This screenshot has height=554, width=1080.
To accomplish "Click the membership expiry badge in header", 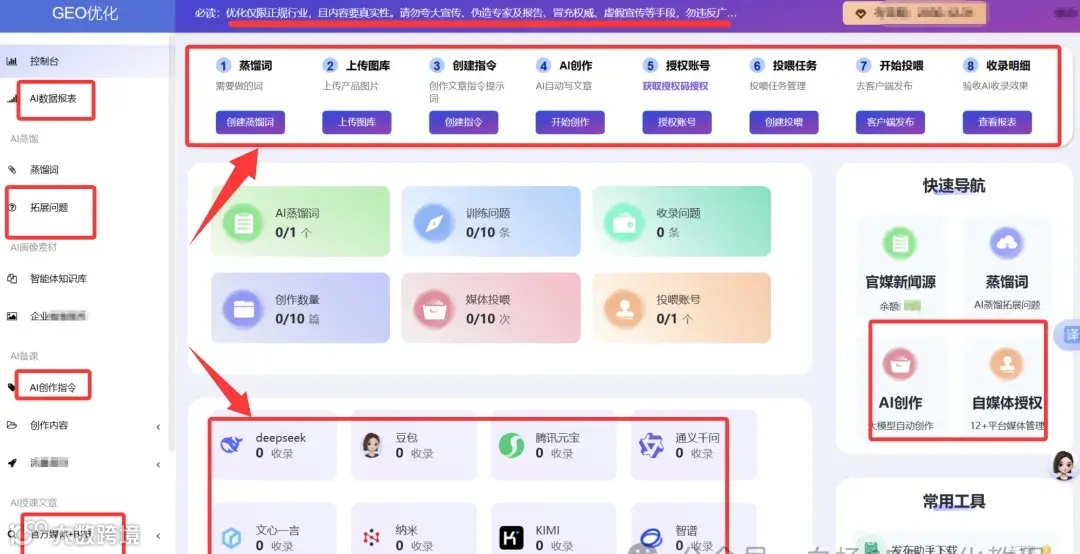I will [x=913, y=12].
